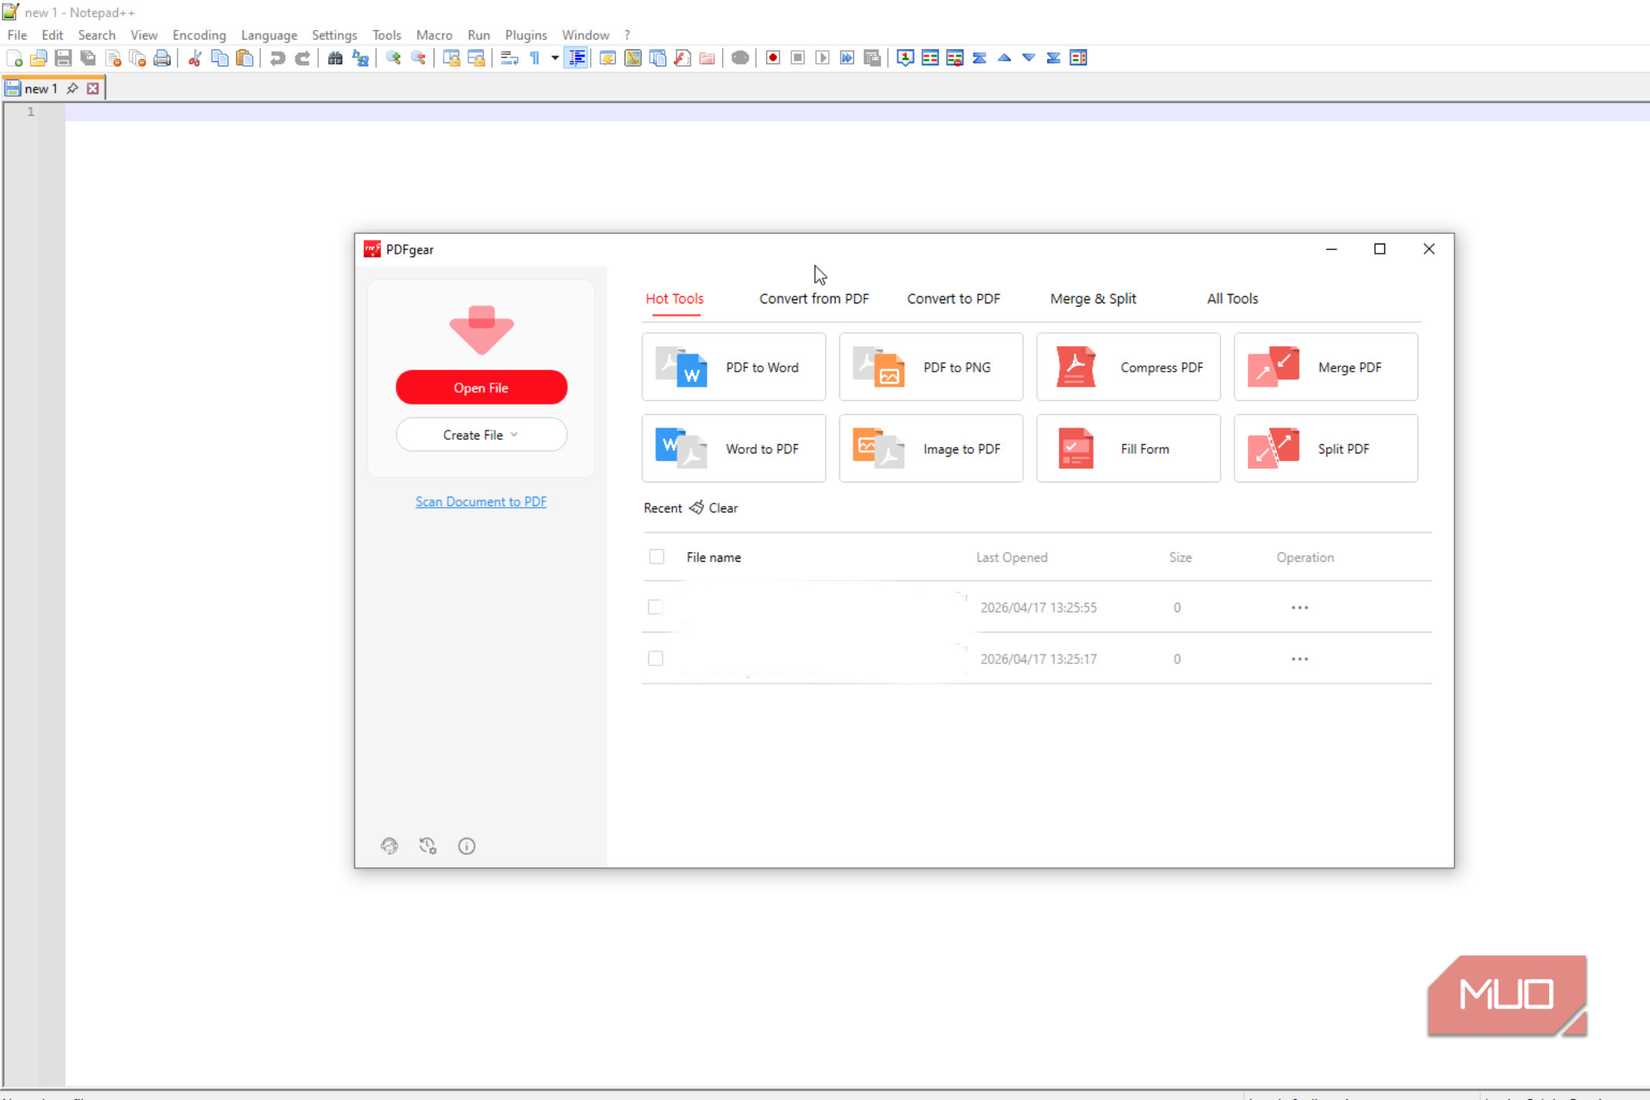Image resolution: width=1650 pixels, height=1100 pixels.
Task: Click line 1 in the Notepad++ editor
Action: (857, 112)
